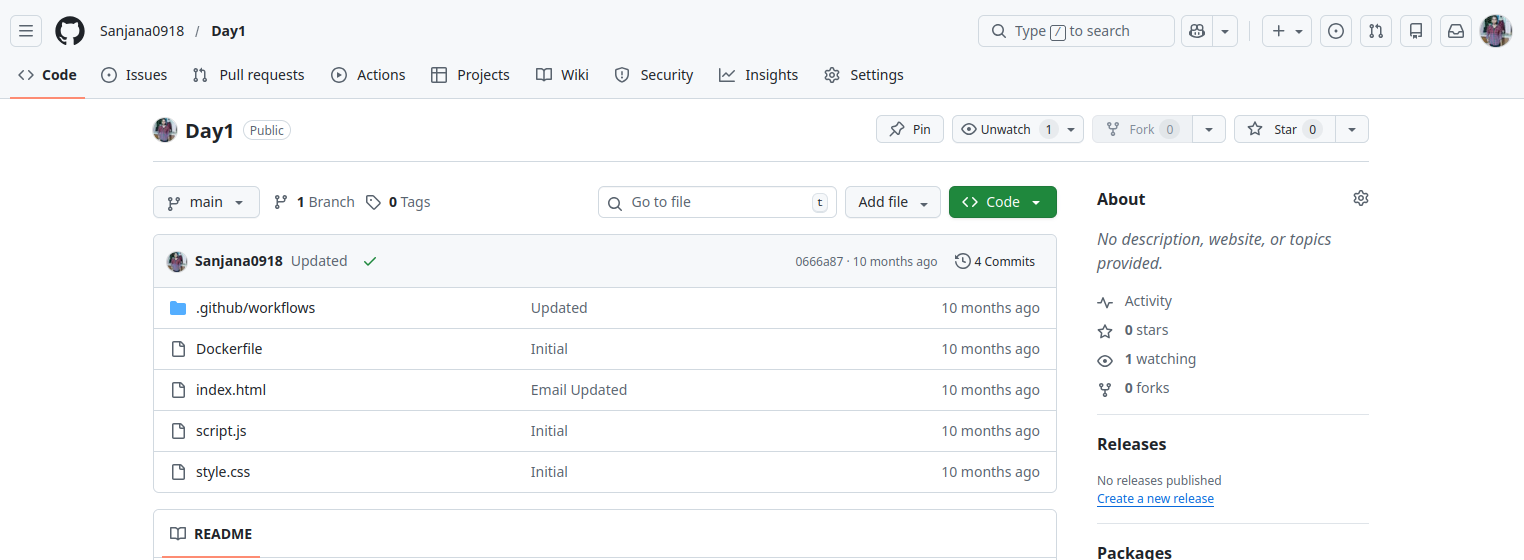Click the file icon beside Dockerfile
This screenshot has height=560, width=1524.
pyautogui.click(x=178, y=349)
